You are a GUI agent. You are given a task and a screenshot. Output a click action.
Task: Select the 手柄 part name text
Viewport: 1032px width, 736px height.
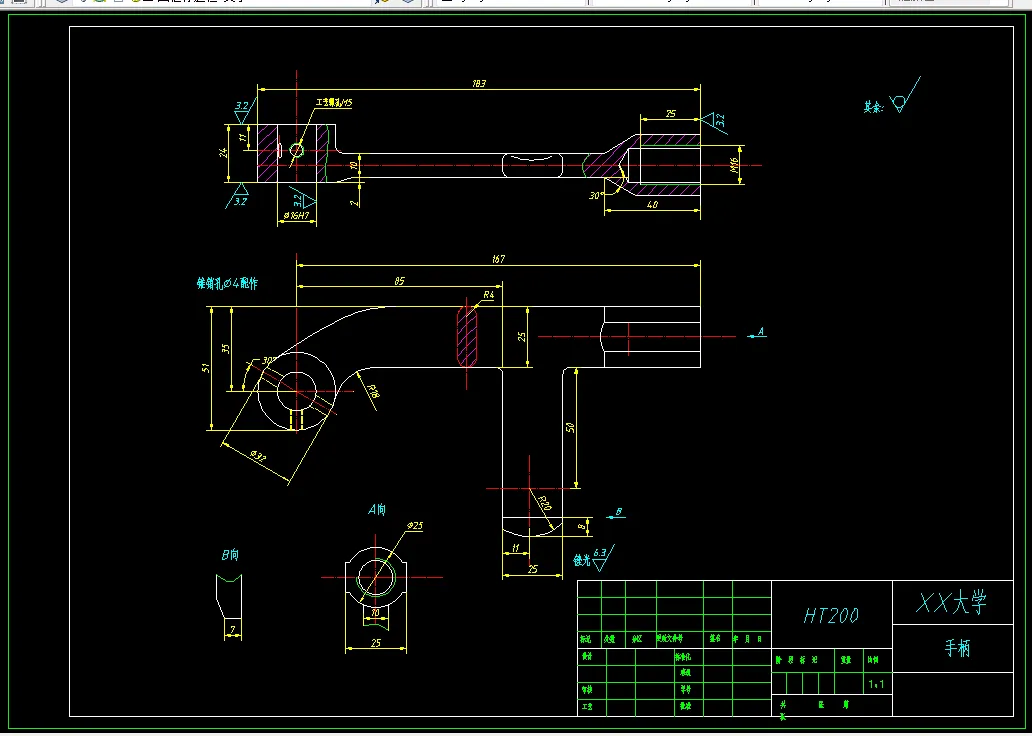tap(957, 648)
